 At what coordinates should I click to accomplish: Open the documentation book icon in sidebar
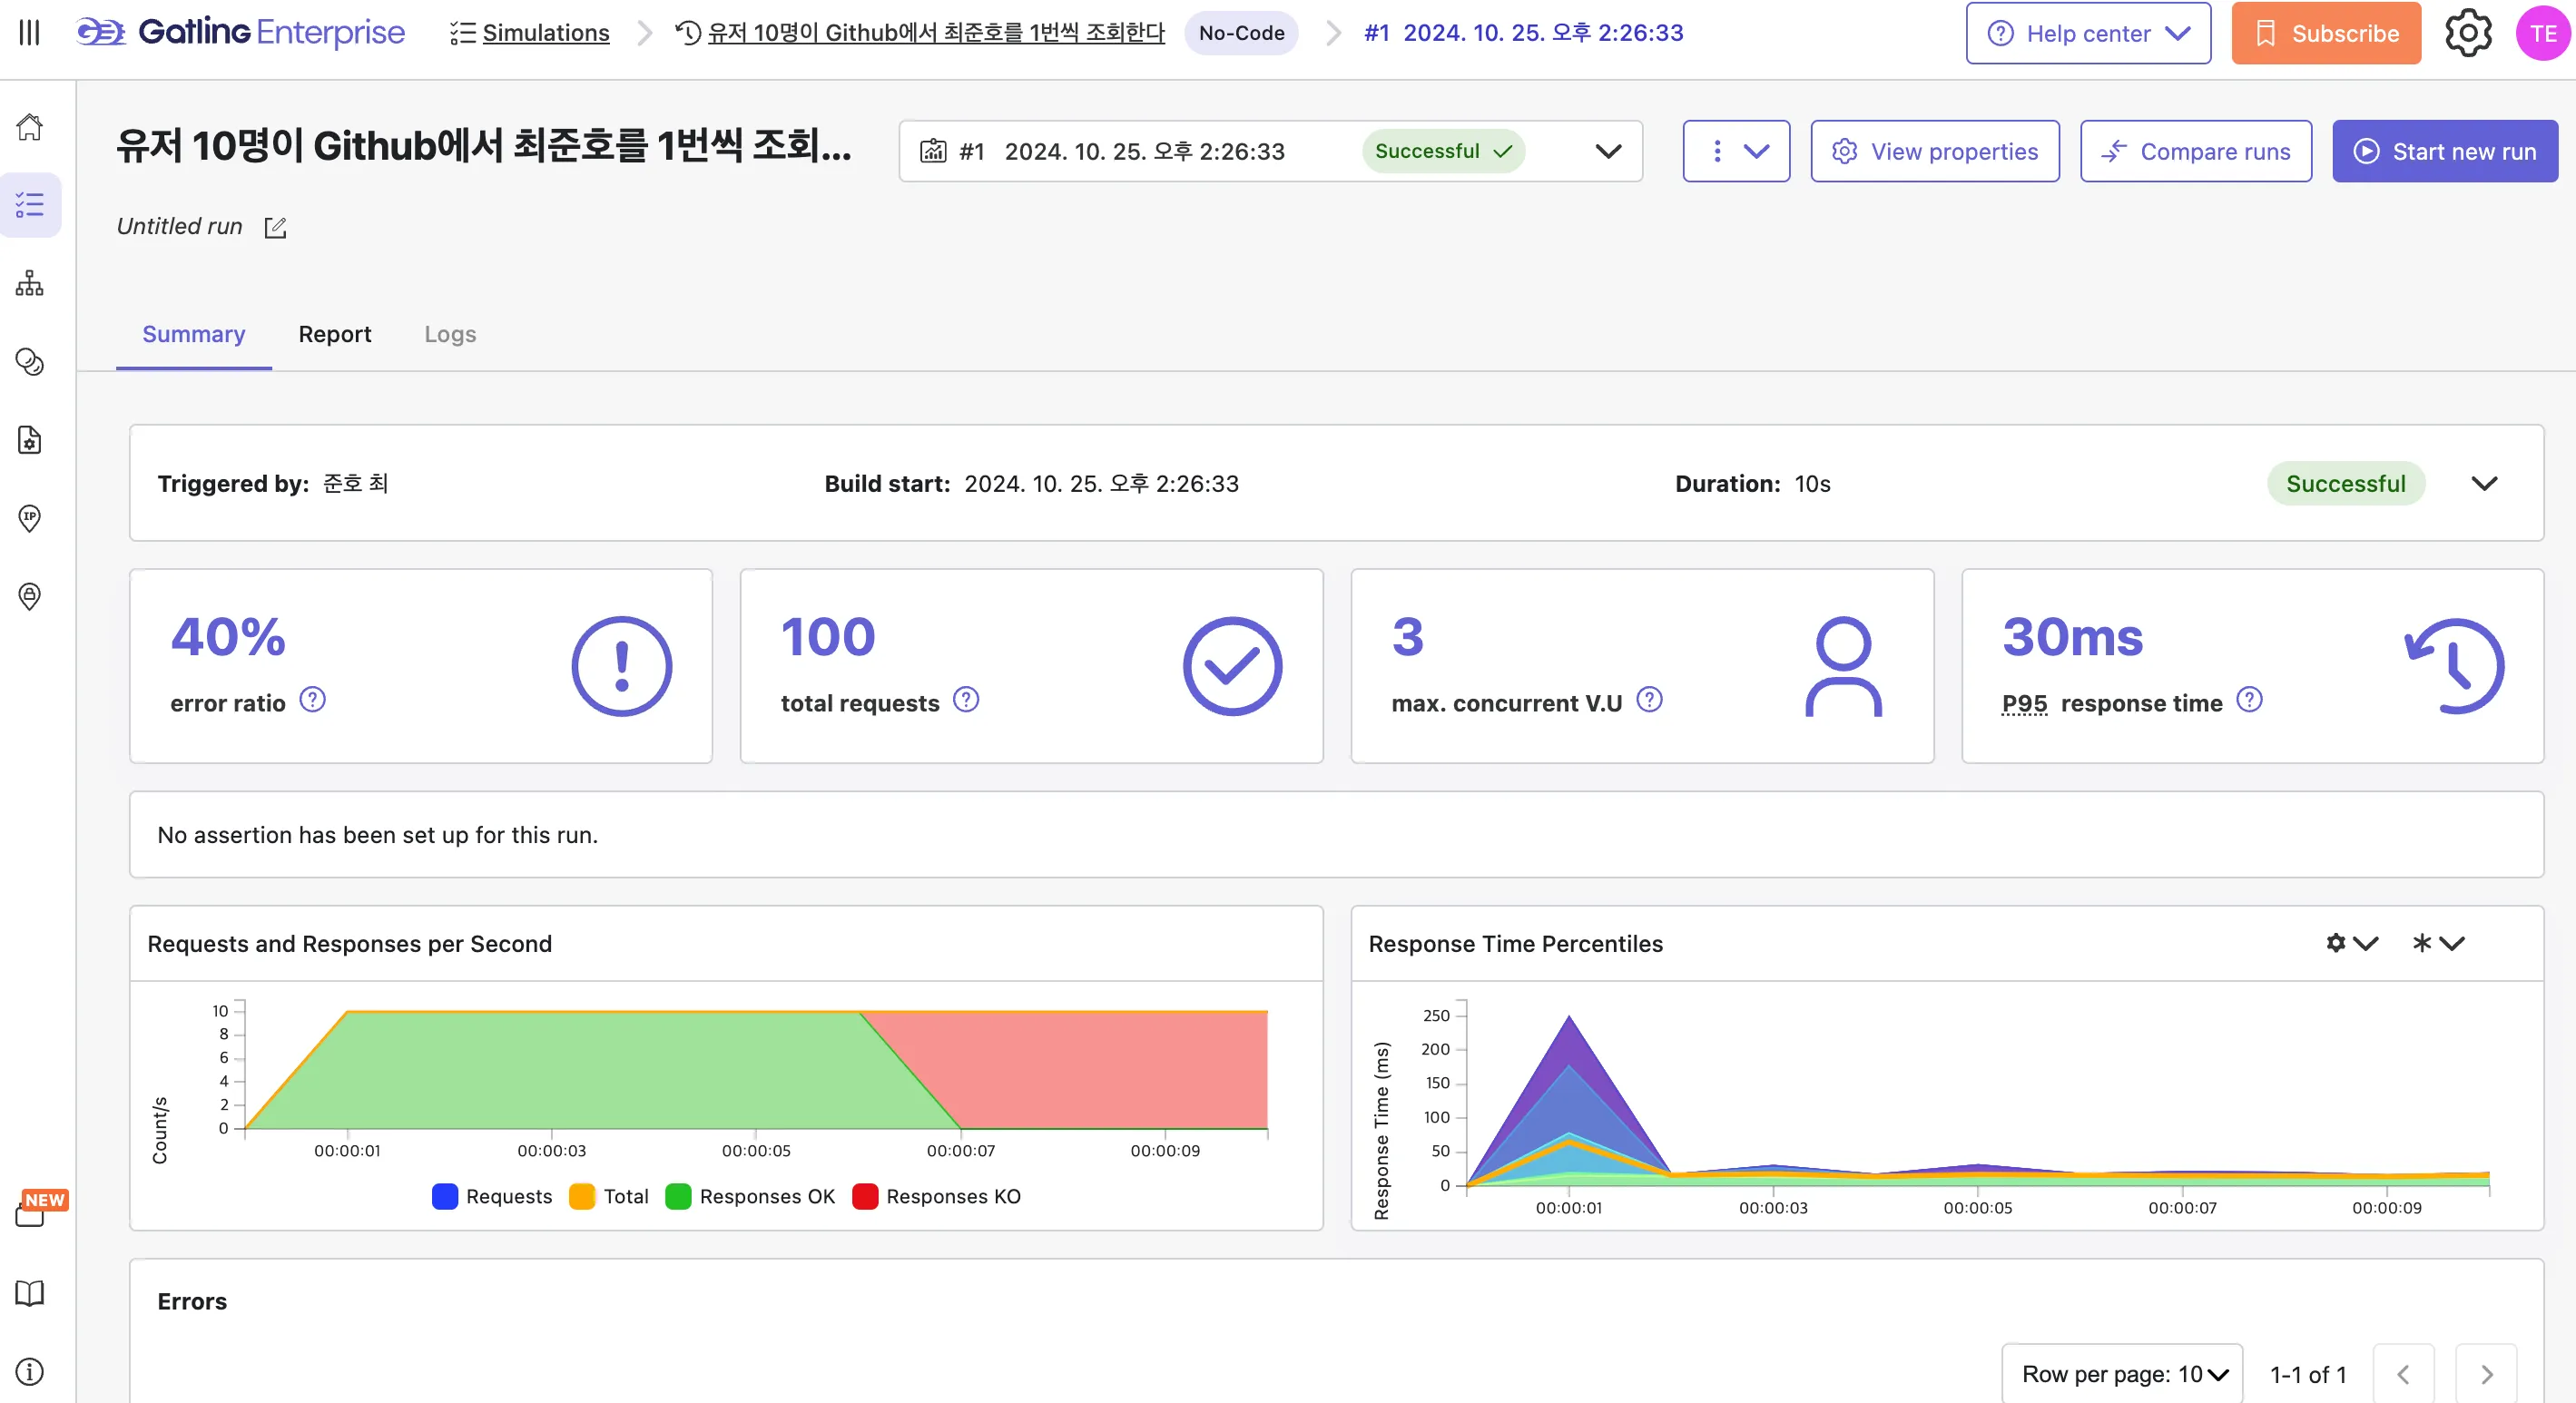pos(30,1293)
